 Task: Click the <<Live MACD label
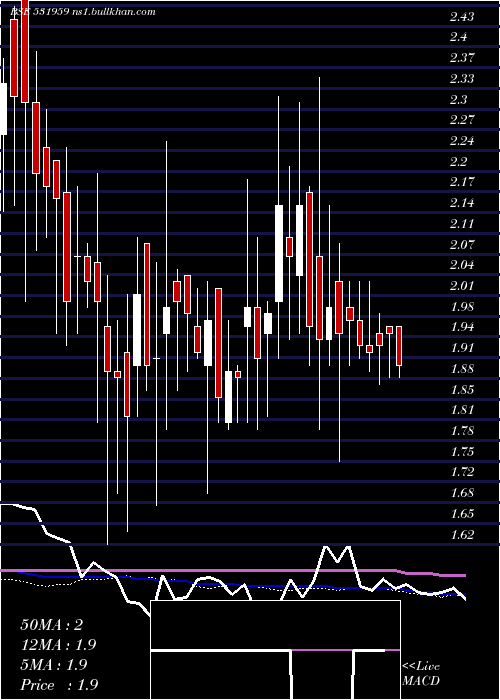coord(421,674)
